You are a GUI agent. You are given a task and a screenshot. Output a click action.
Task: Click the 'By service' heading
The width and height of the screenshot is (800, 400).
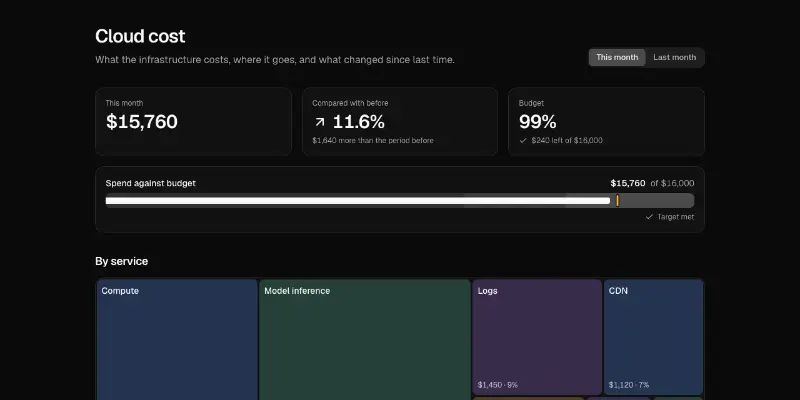(121, 261)
